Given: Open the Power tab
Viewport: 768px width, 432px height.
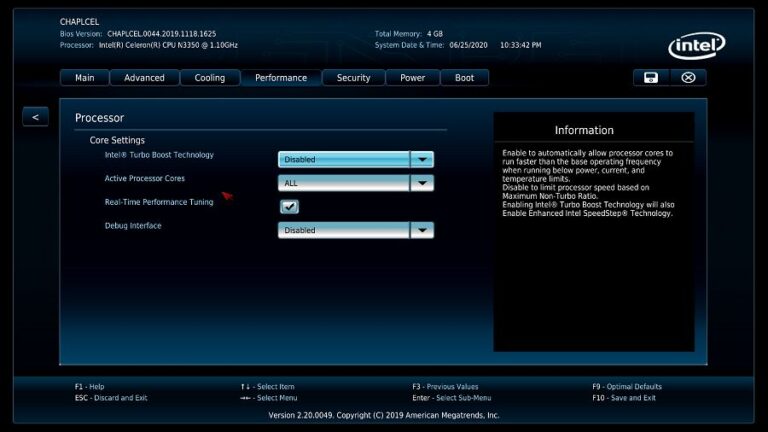Looking at the screenshot, I should 412,77.
